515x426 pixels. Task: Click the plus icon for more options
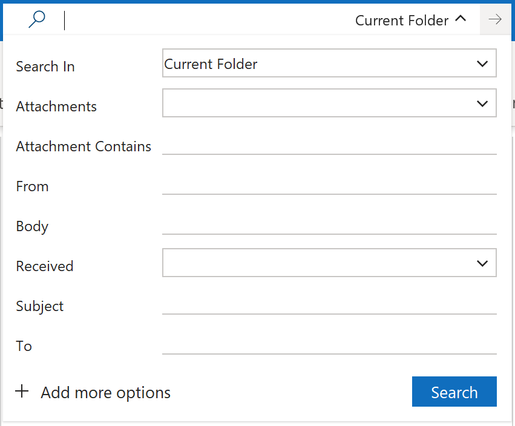pos(22,391)
